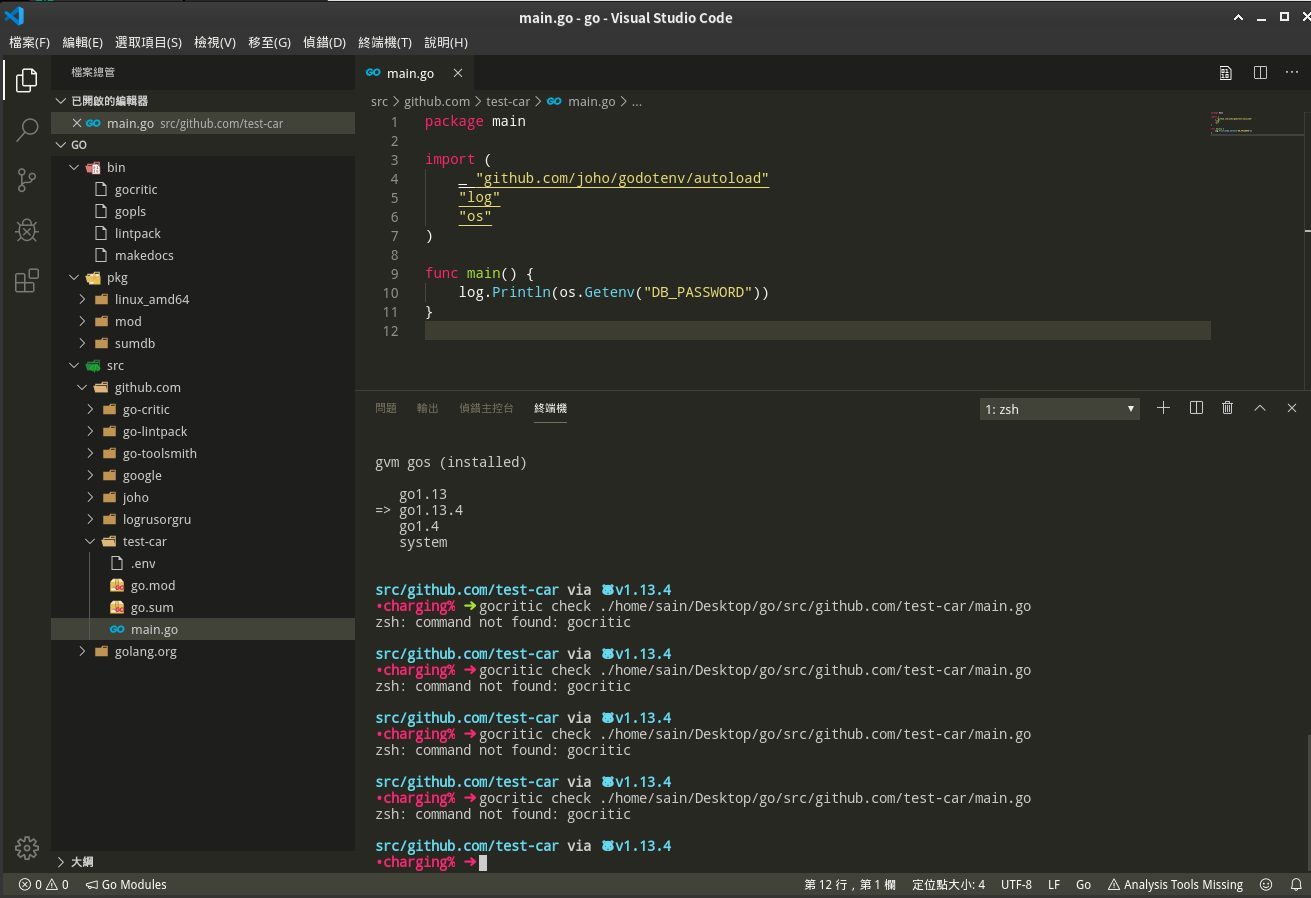Click the Analysis Tools Missing warning
Screen dimensions: 1311x898
pyautogui.click(x=1175, y=884)
